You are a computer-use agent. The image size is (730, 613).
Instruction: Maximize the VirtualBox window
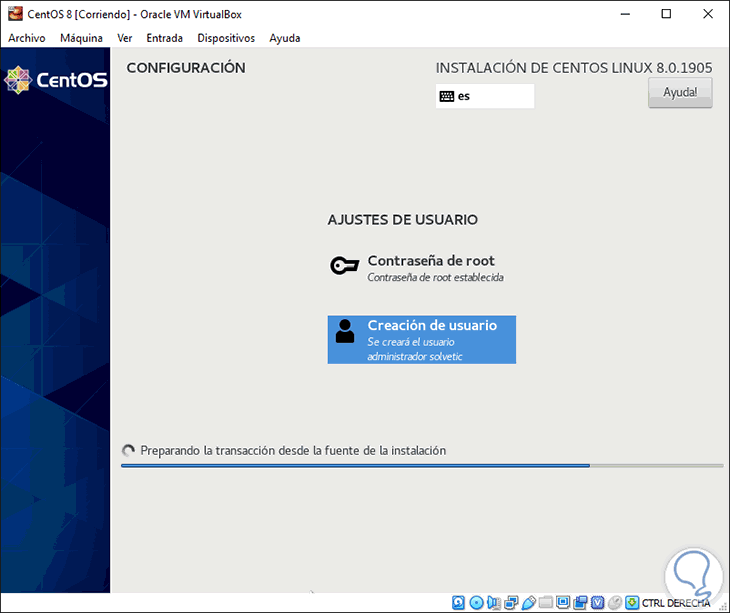click(x=666, y=14)
